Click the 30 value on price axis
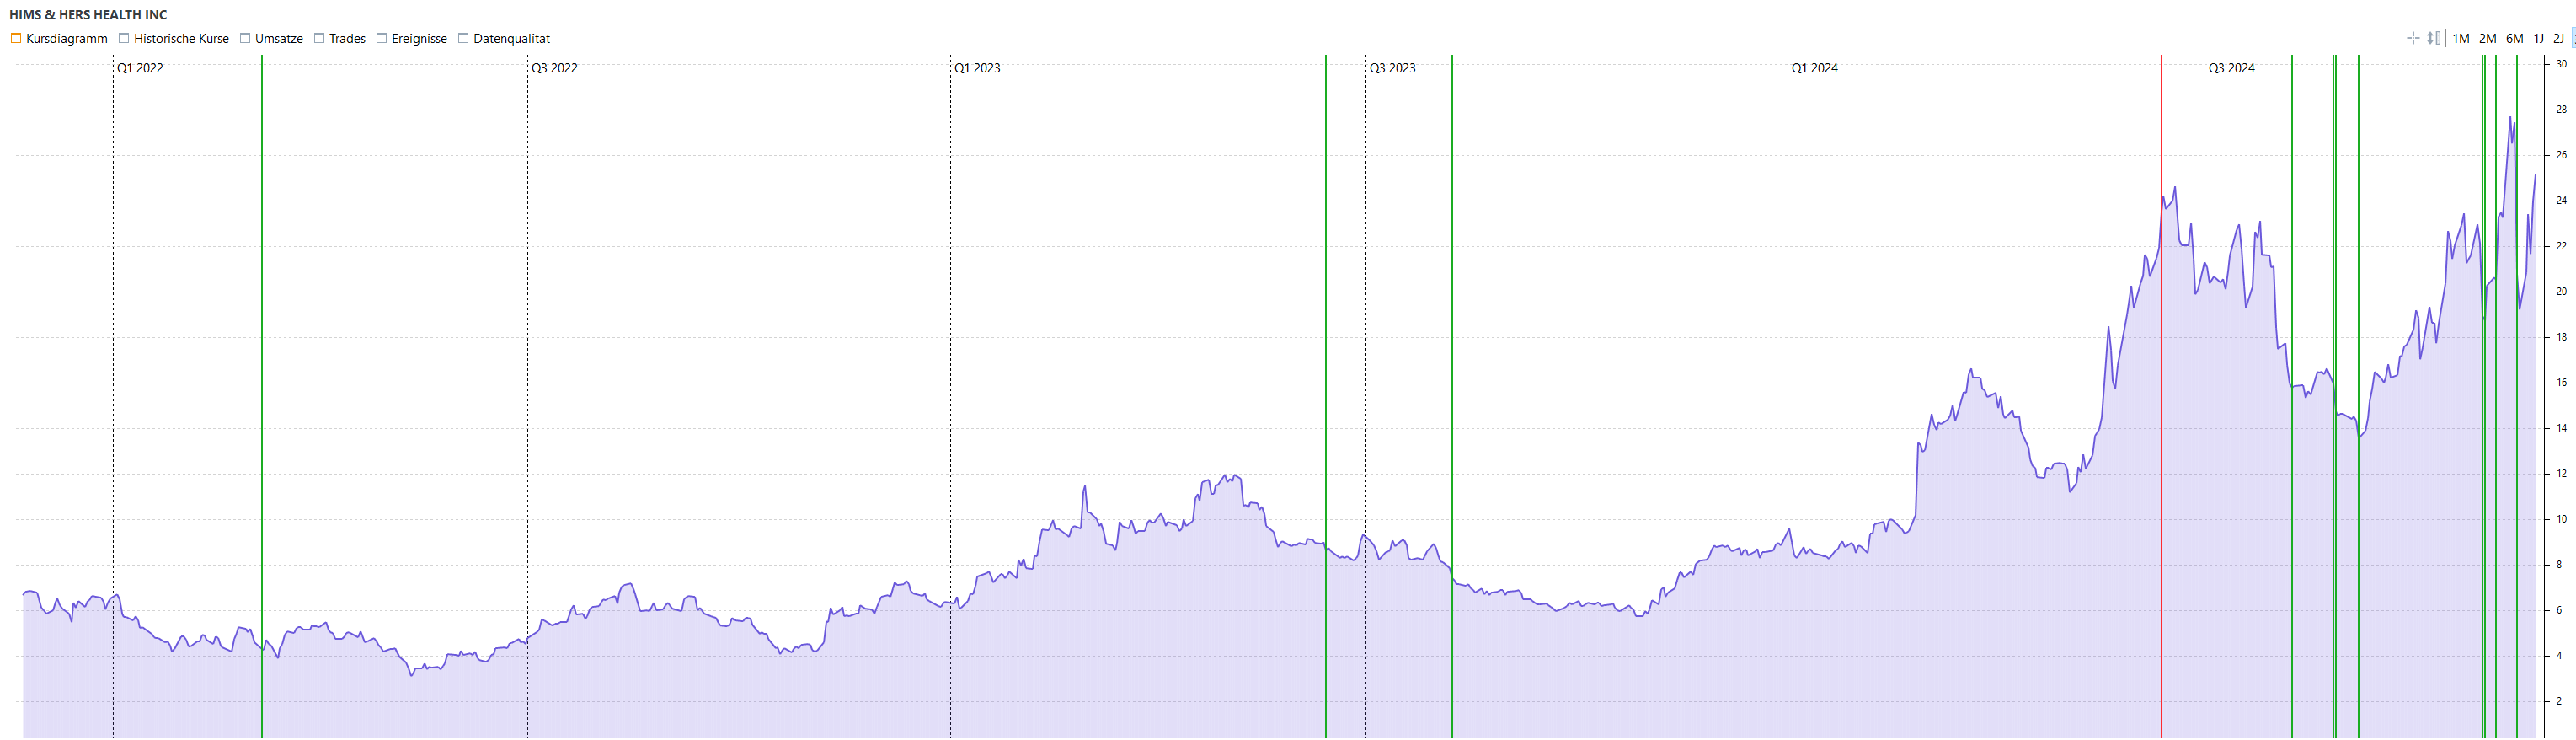Screen dimensions: 2576x740 click(x=2562, y=64)
